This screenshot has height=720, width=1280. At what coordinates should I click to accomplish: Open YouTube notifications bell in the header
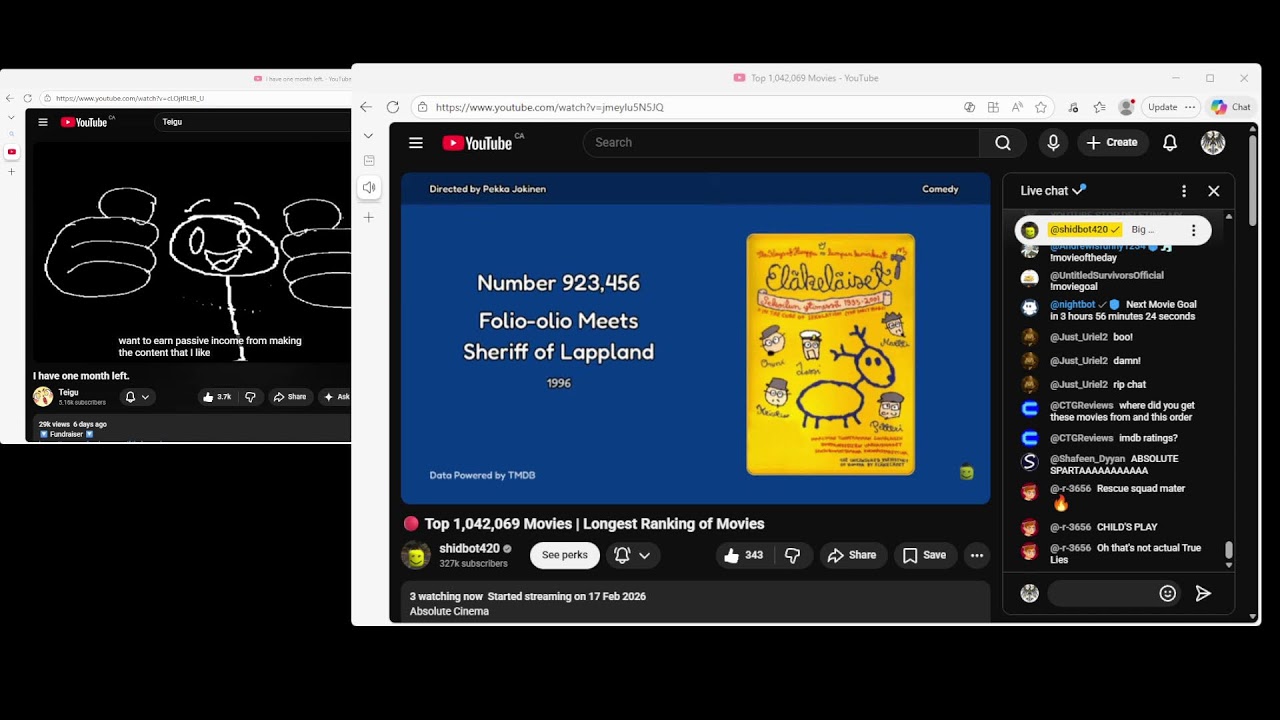click(1170, 143)
